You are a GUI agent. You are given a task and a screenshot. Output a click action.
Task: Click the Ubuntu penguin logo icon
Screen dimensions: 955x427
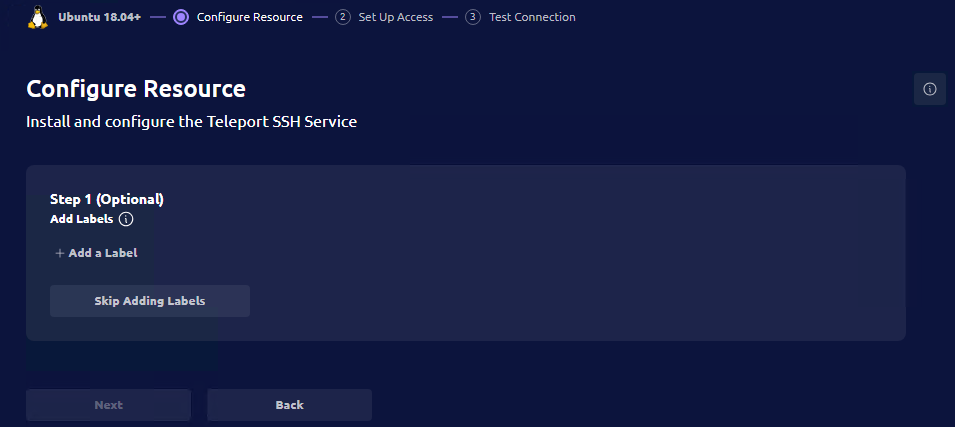pyautogui.click(x=38, y=17)
